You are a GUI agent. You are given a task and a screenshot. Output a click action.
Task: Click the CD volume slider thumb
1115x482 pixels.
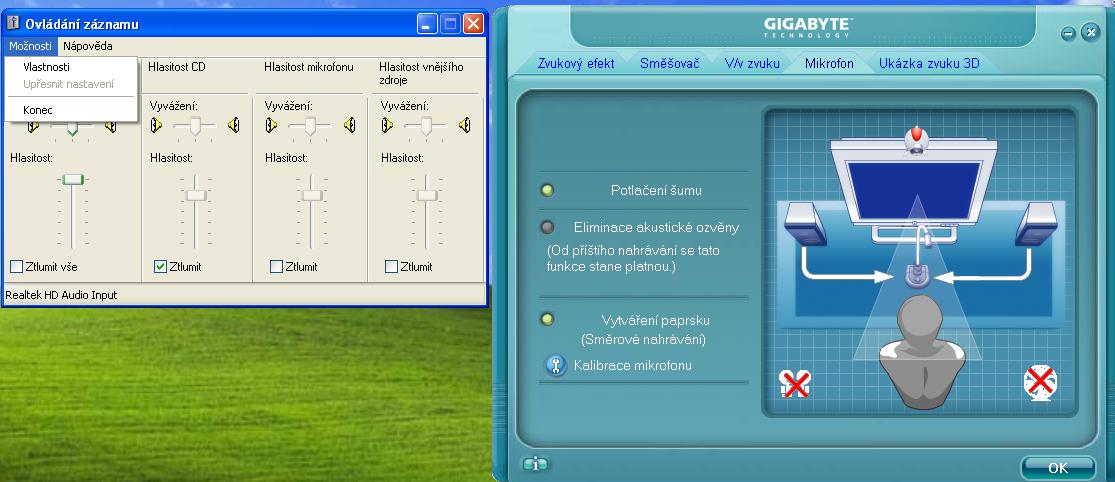click(x=196, y=194)
